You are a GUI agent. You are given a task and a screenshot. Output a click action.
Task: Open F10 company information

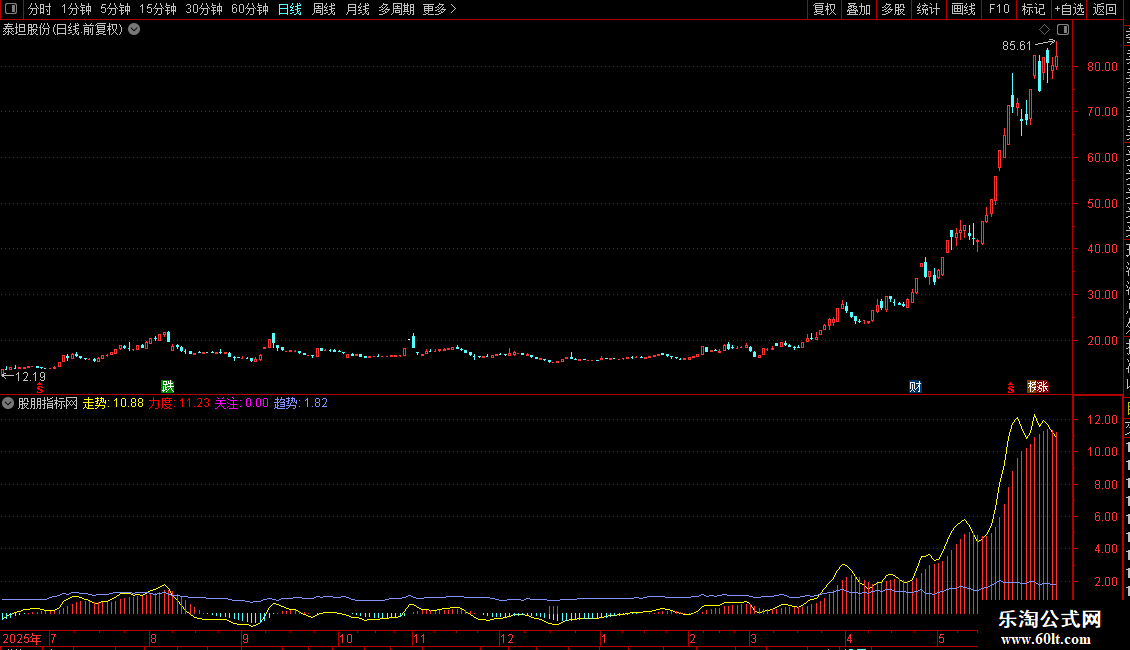click(999, 9)
